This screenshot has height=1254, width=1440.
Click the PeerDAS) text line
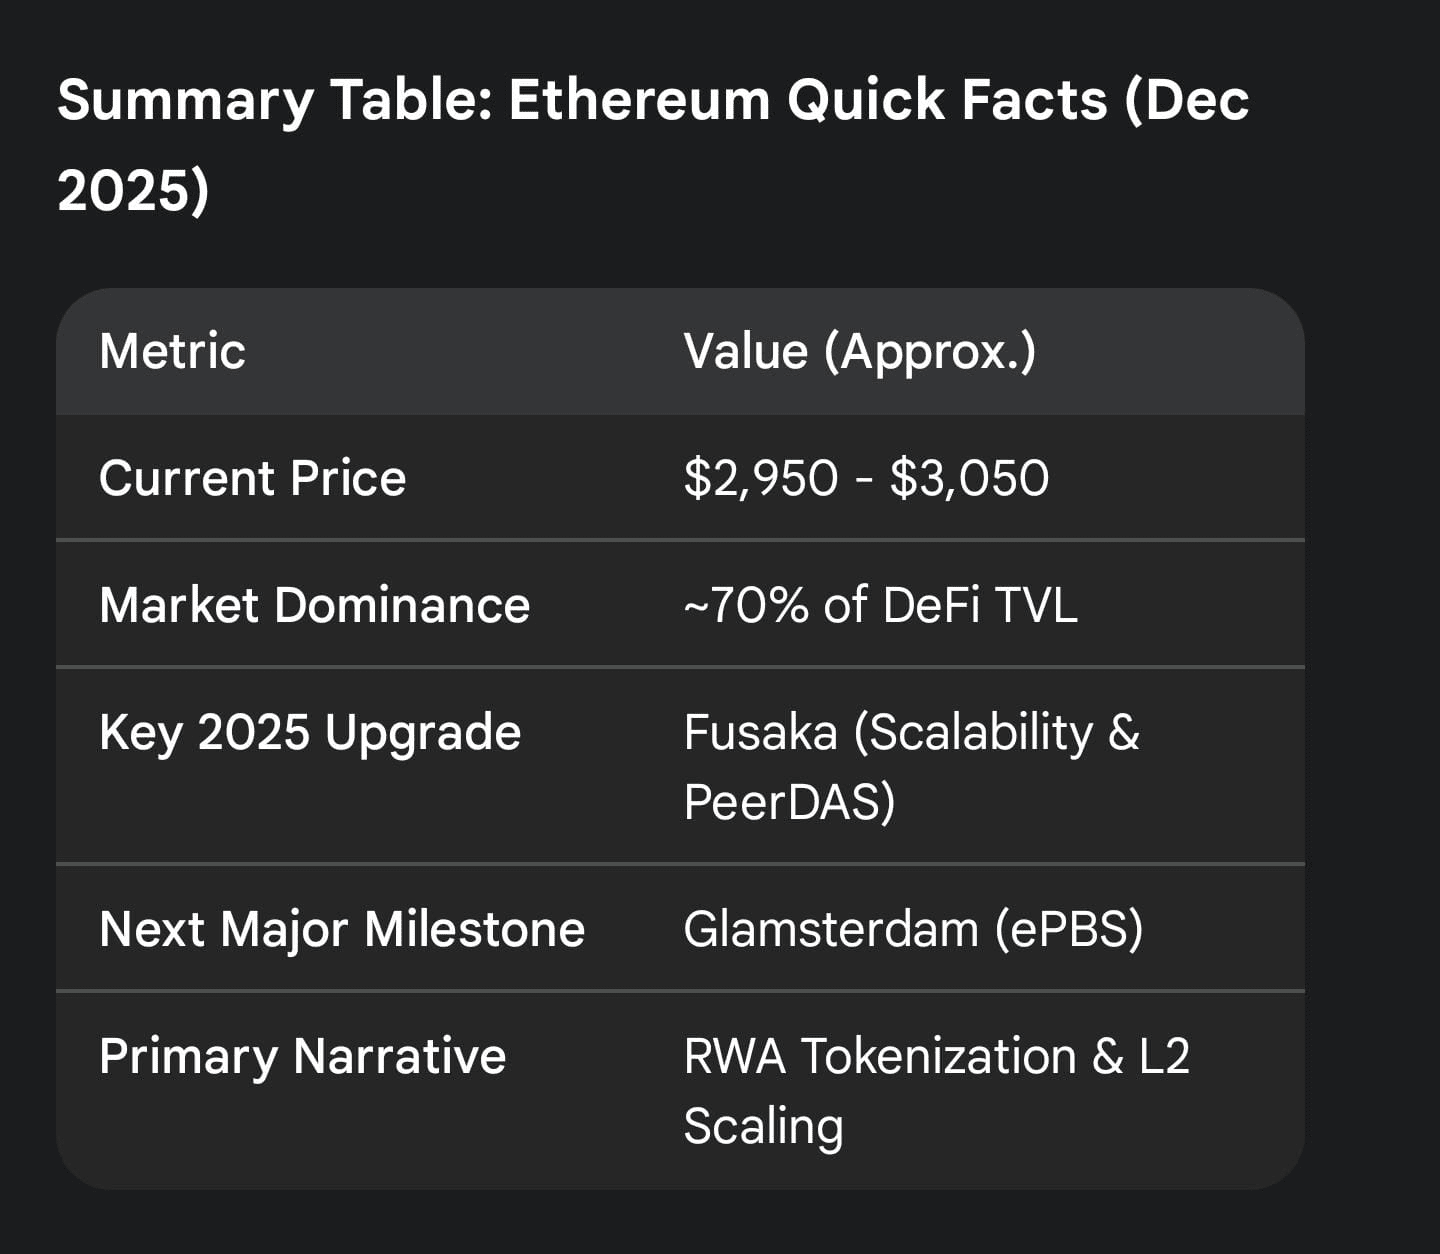tap(789, 802)
